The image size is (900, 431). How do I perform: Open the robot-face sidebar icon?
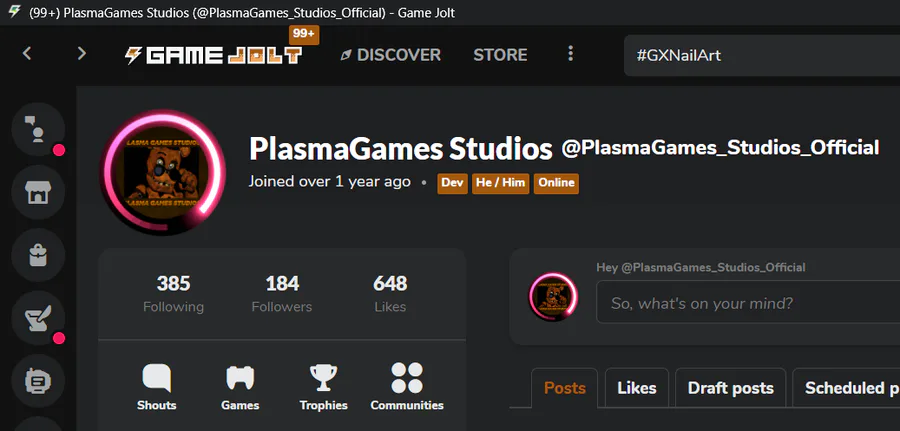pyautogui.click(x=38, y=381)
